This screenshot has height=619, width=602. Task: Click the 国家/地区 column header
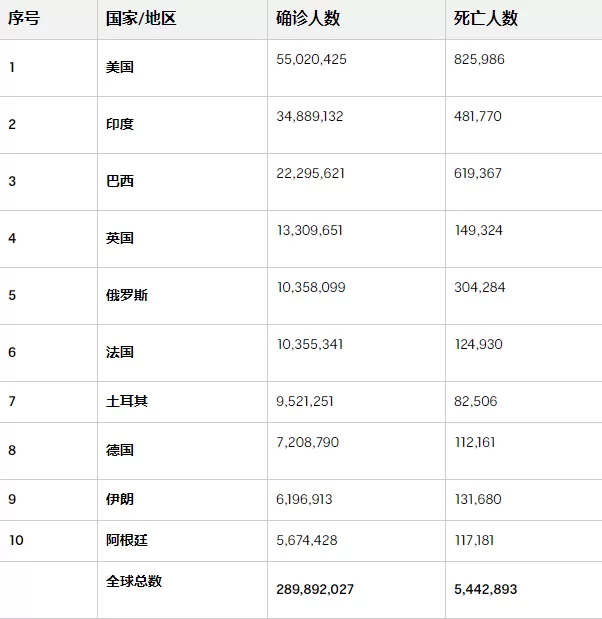[141, 18]
